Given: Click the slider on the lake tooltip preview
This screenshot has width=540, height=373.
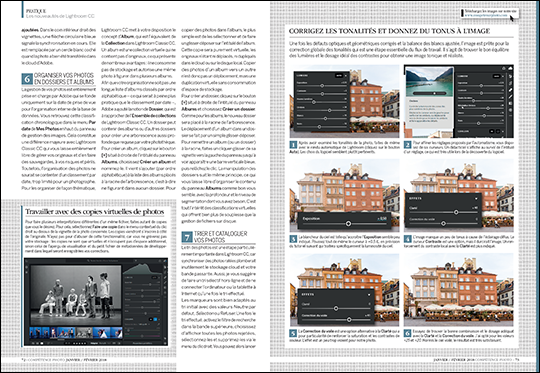Looking at the screenshot, I should click(429, 93).
